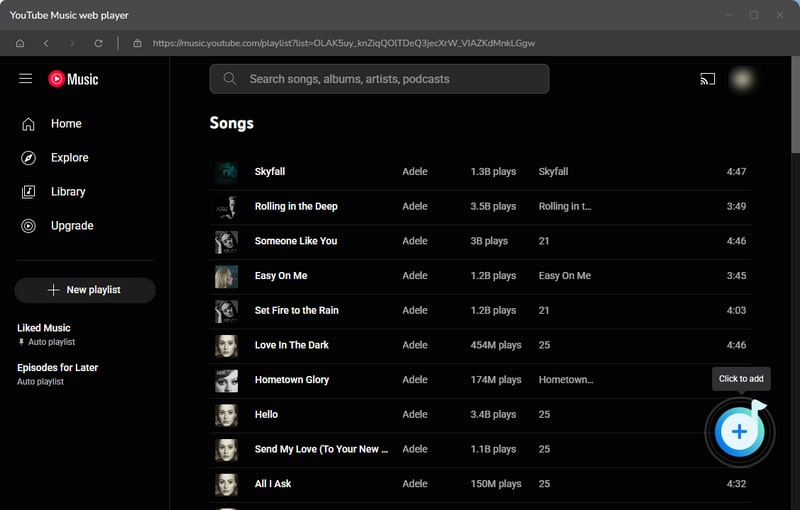Click the blue plus add button
This screenshot has width=800, height=510.
coord(739,432)
